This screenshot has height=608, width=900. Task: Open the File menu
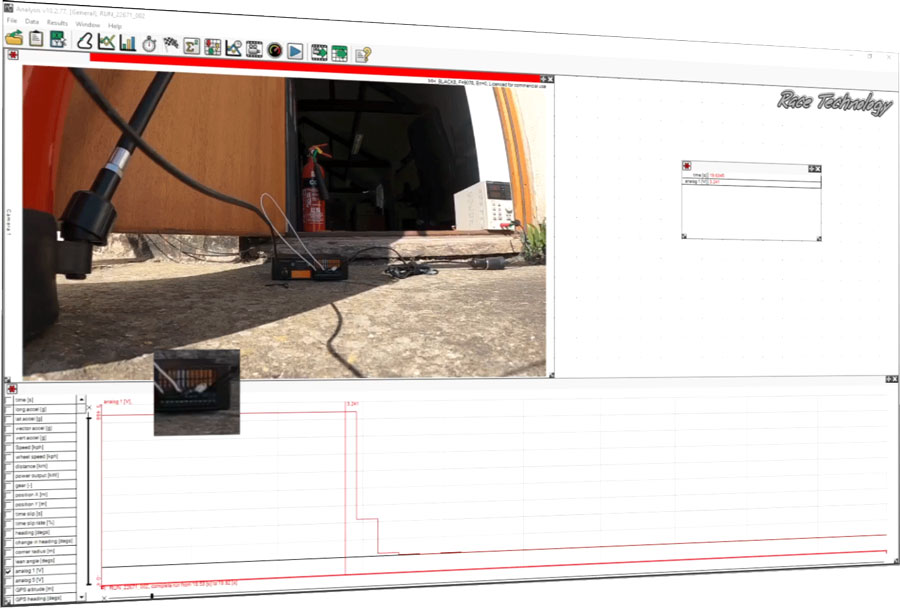(11, 20)
